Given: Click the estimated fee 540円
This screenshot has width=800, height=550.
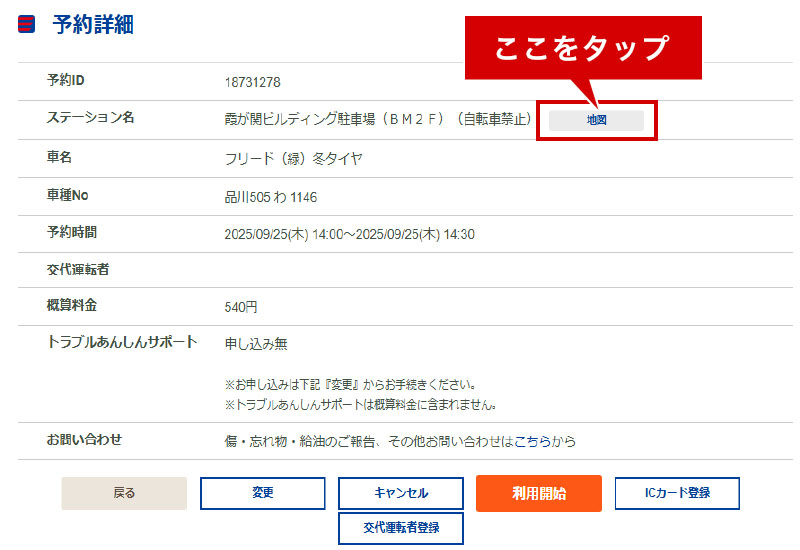Looking at the screenshot, I should pyautogui.click(x=241, y=307).
